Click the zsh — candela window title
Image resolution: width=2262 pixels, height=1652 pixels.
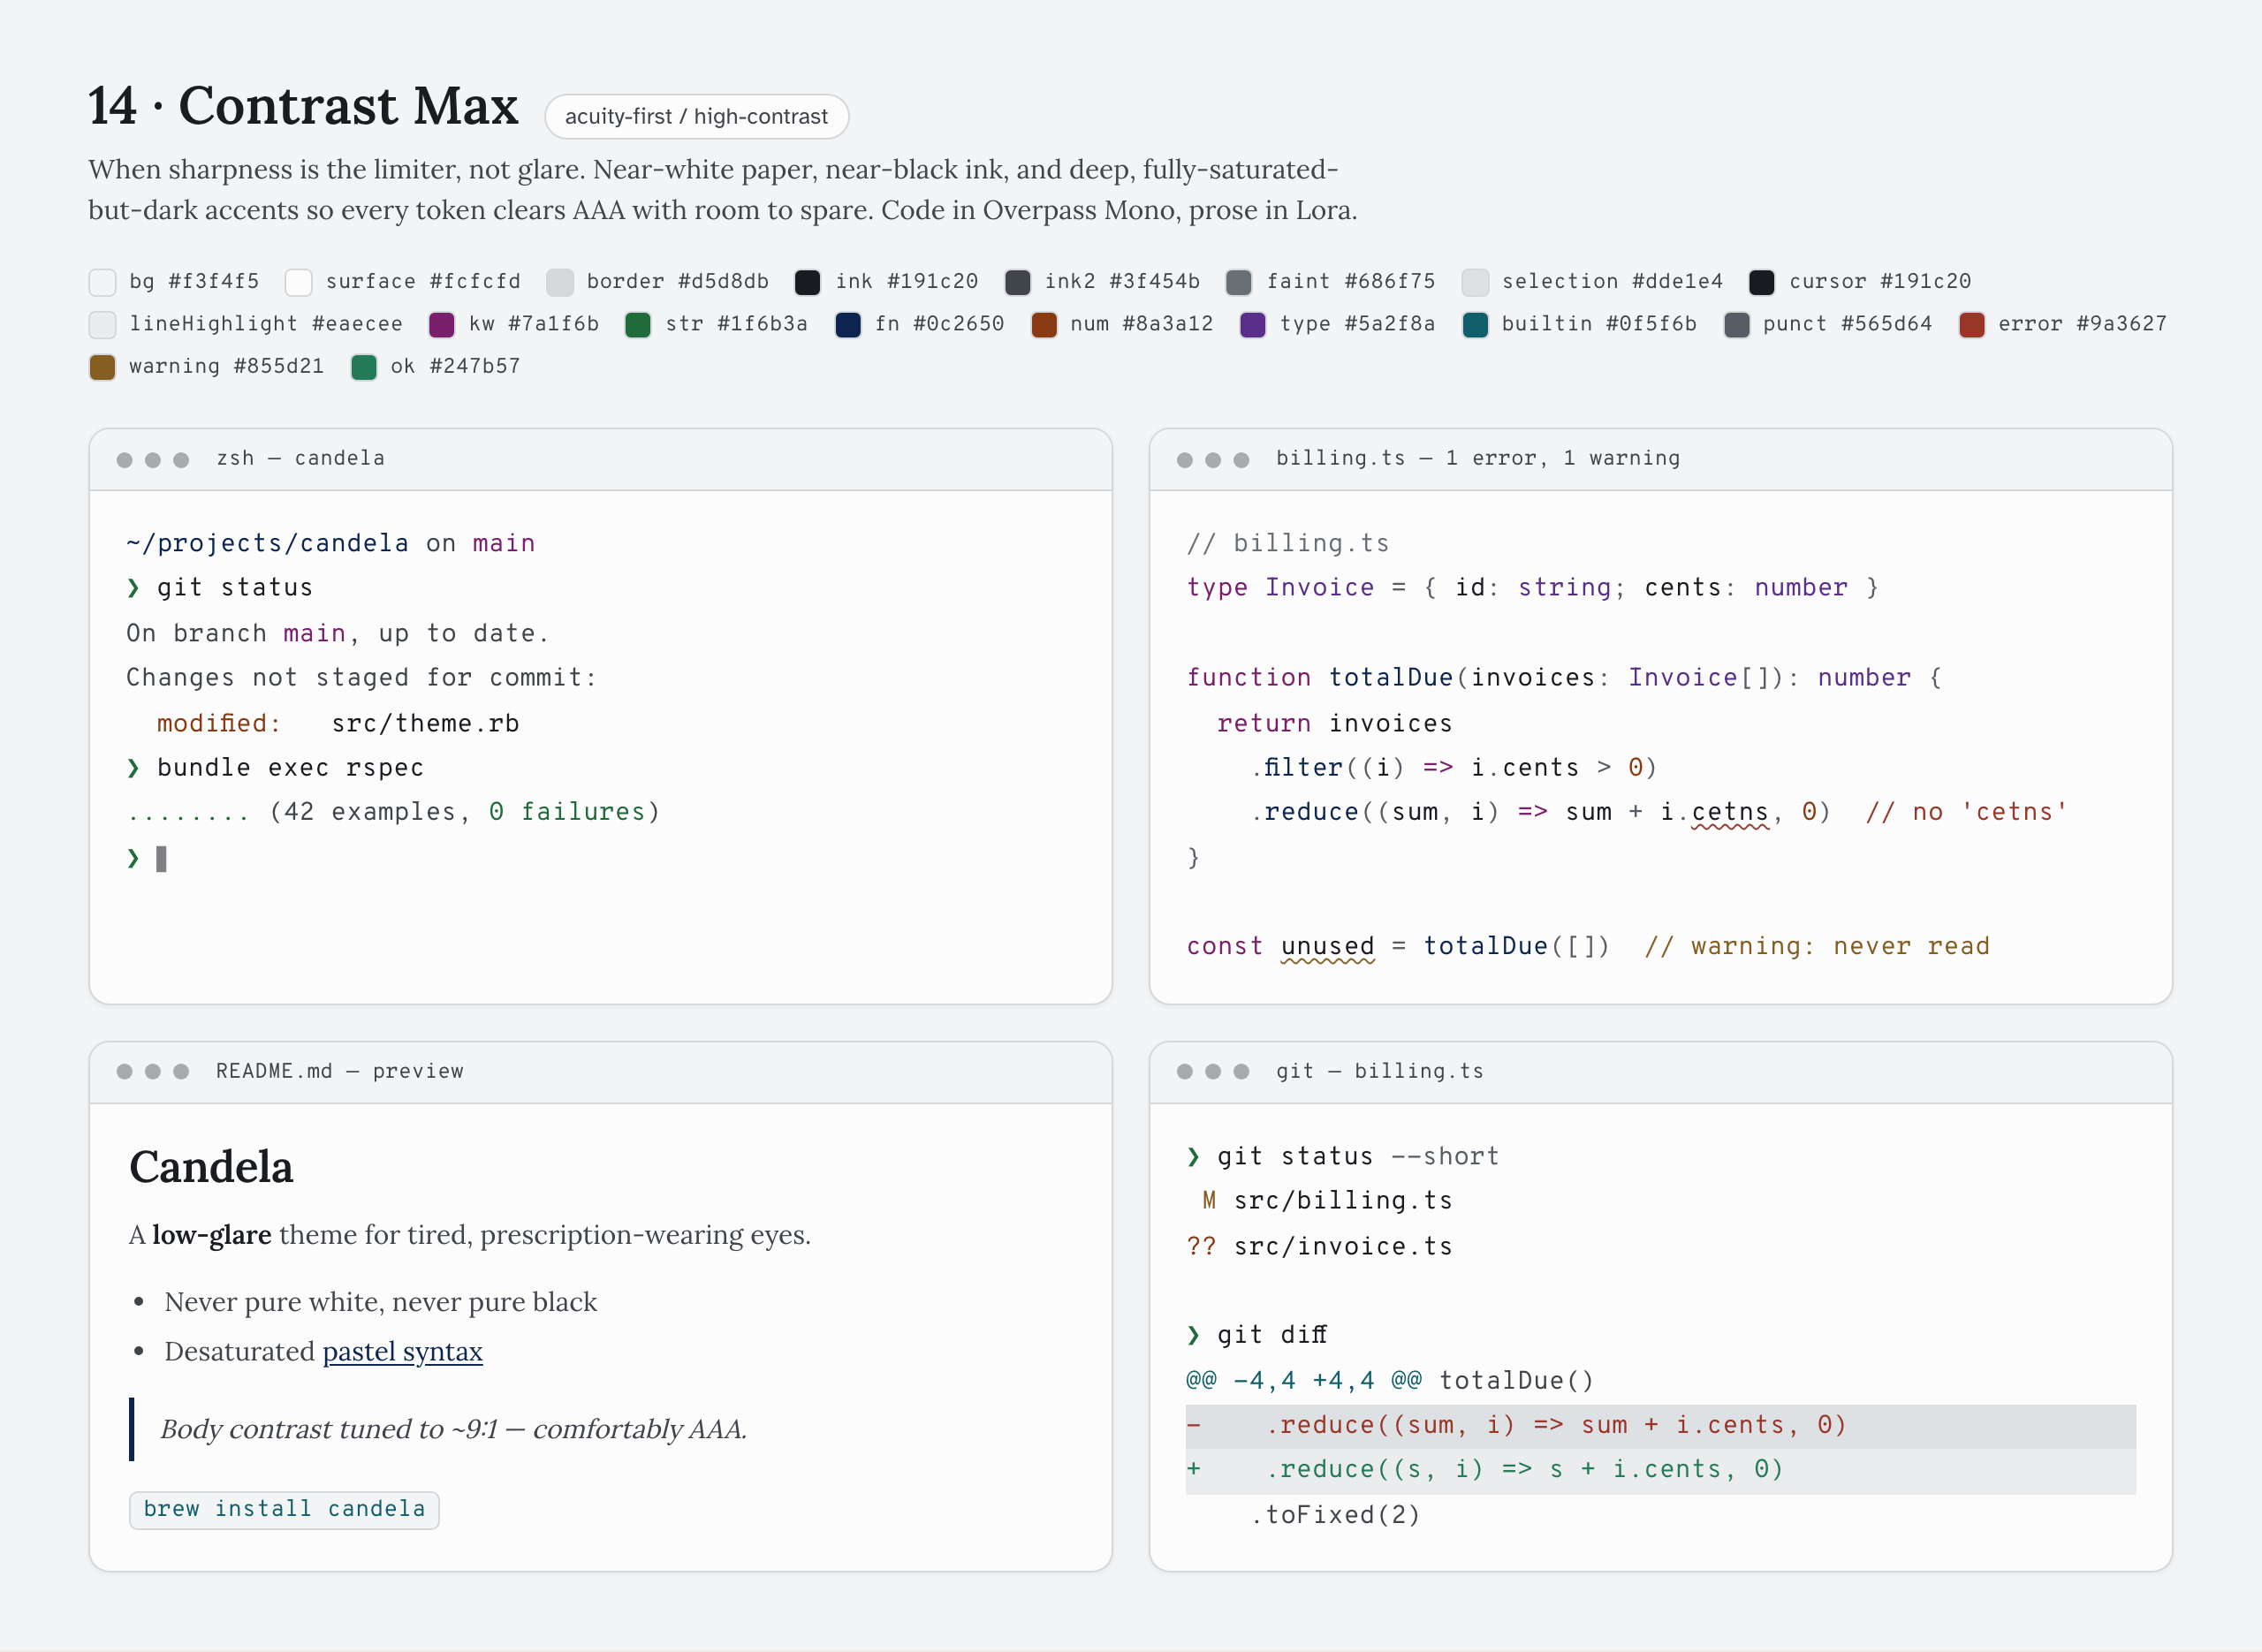coord(300,458)
